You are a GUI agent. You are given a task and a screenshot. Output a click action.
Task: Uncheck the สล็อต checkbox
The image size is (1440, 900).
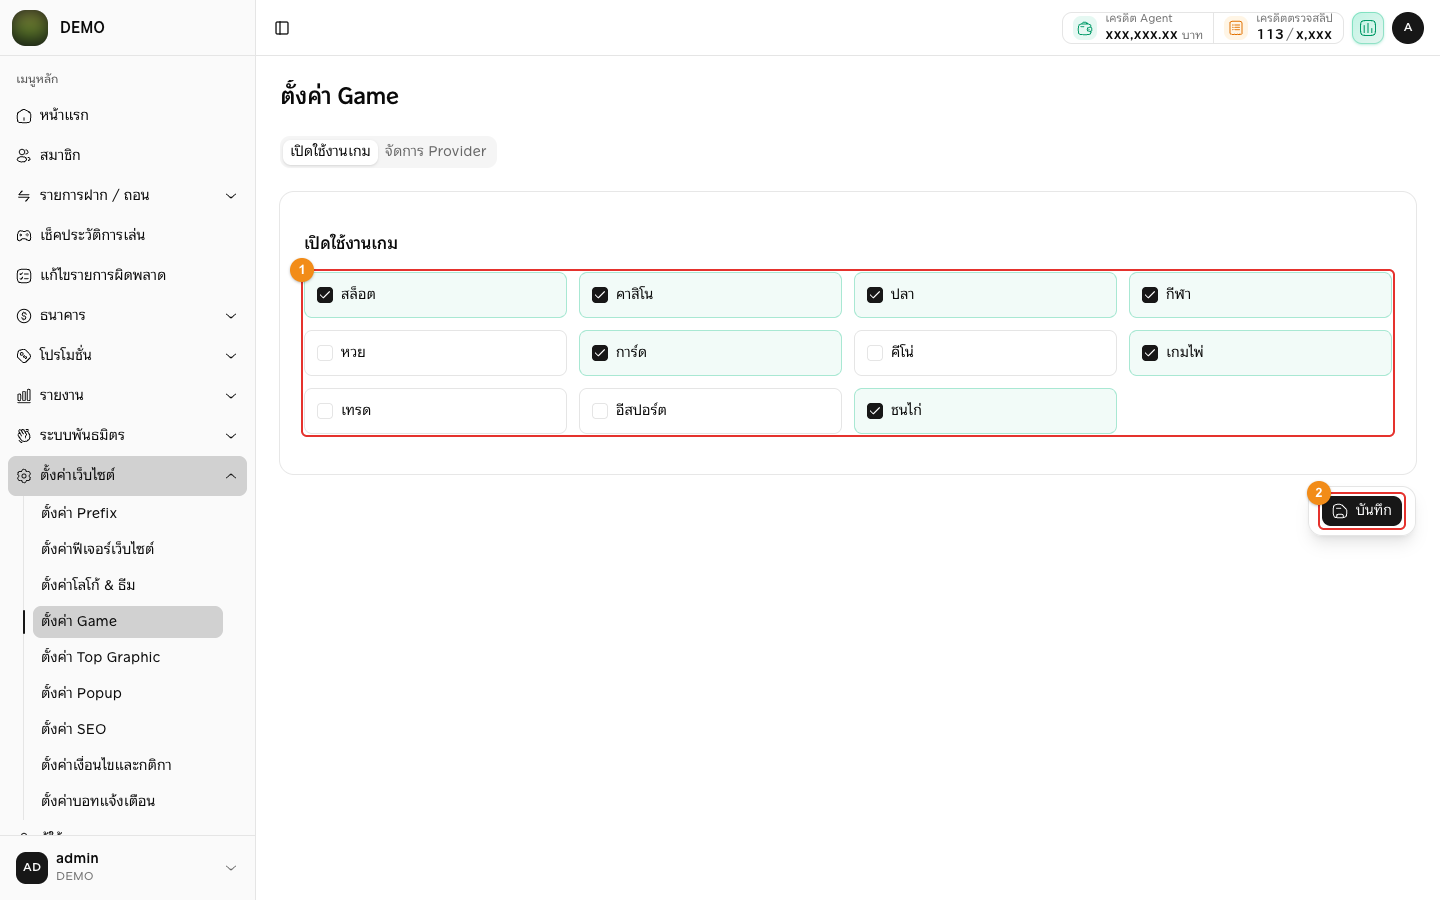(x=325, y=295)
